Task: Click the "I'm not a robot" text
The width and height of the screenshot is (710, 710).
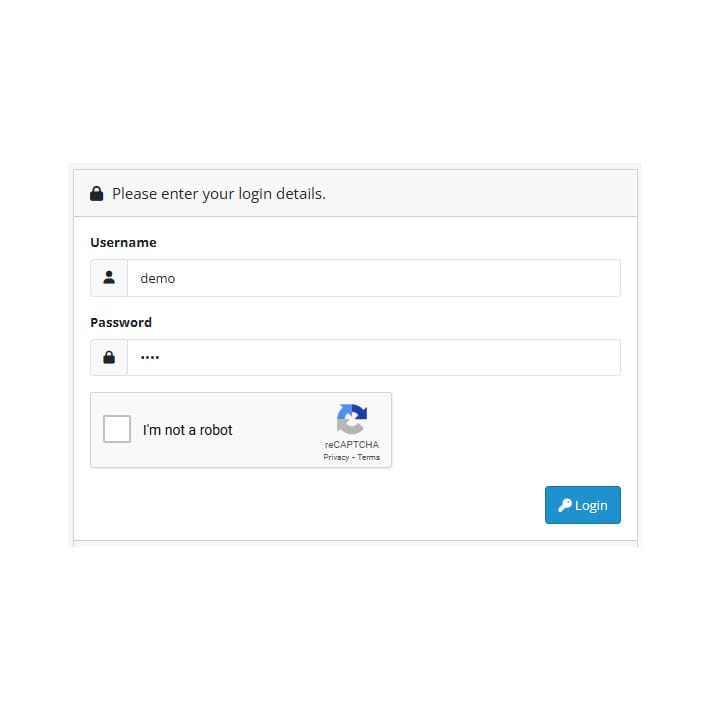Action: [x=187, y=430]
